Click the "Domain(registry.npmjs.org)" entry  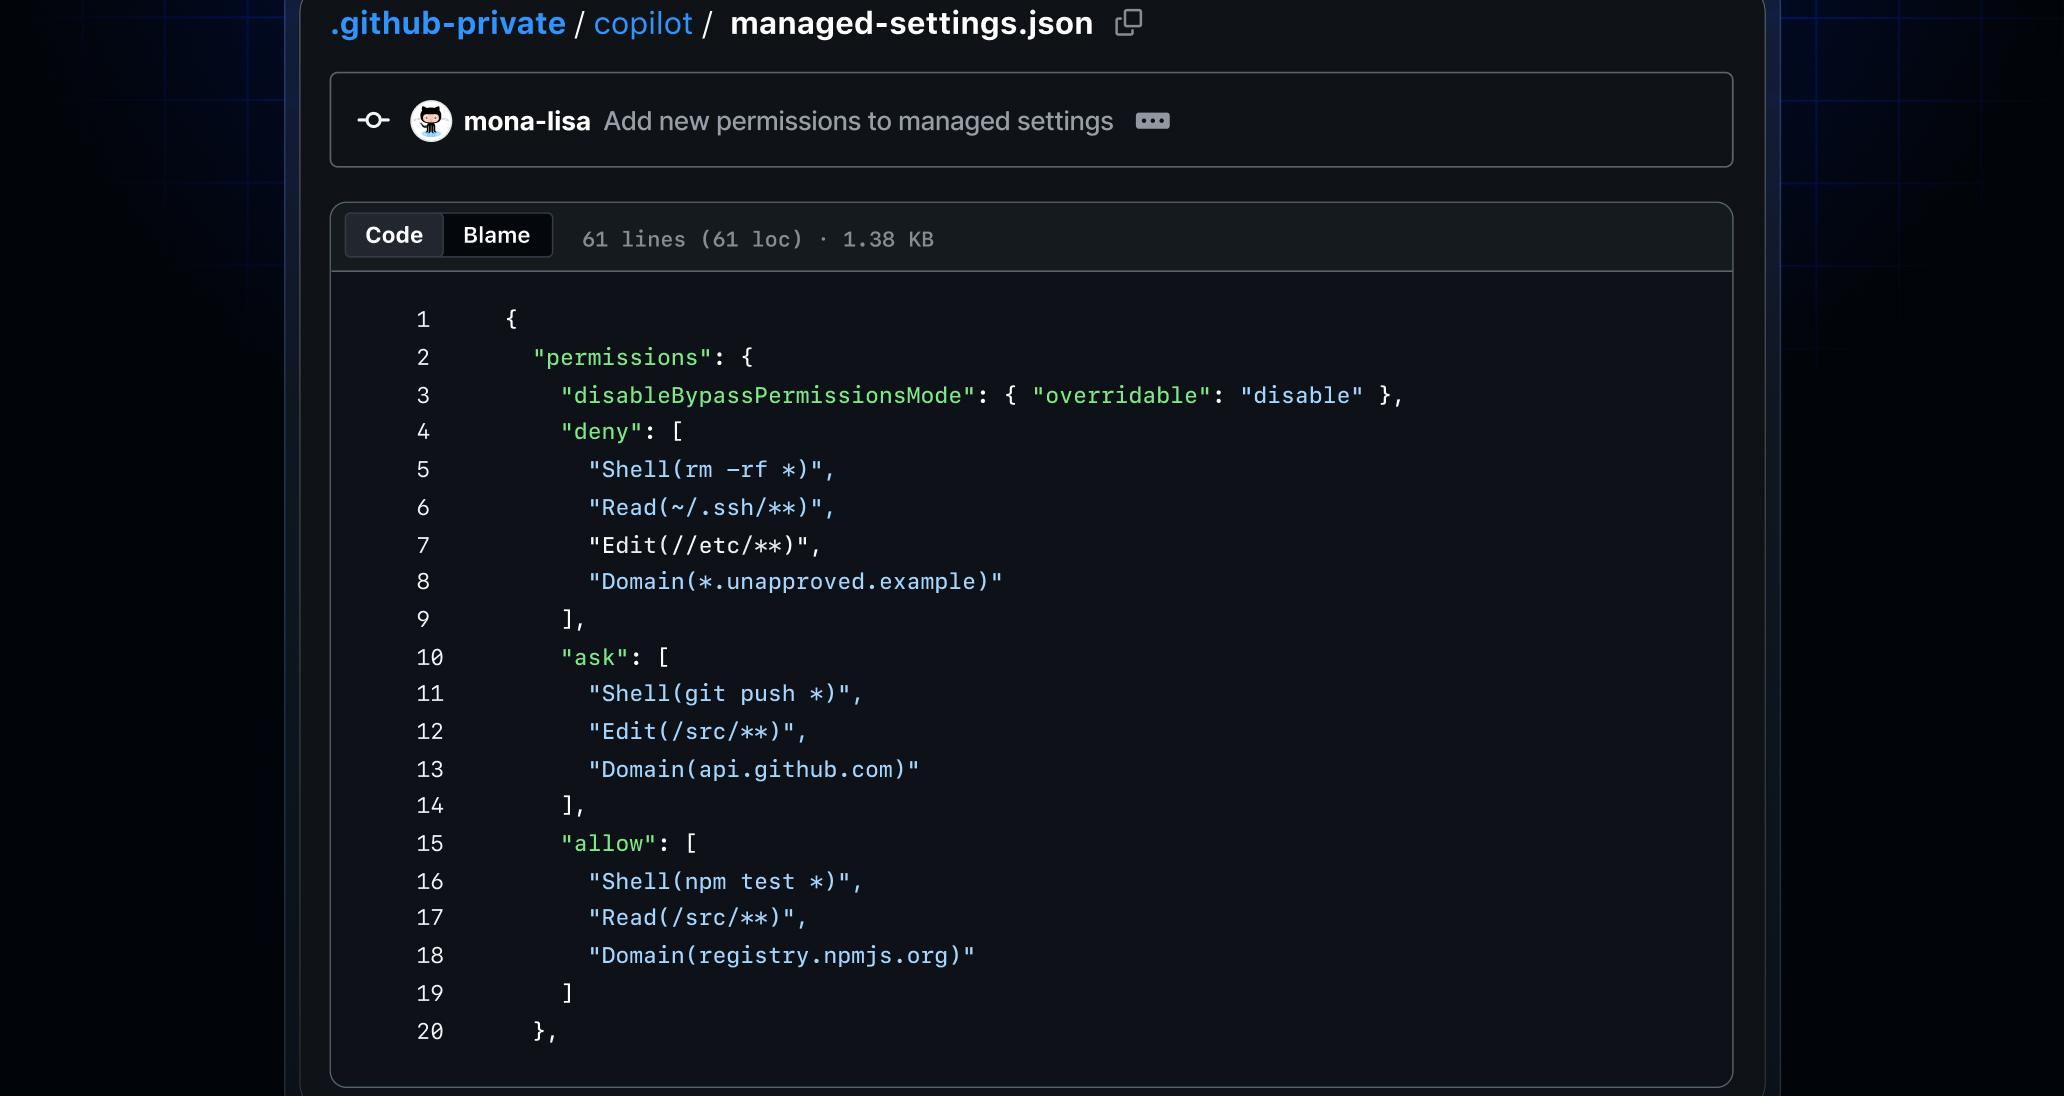[781, 955]
